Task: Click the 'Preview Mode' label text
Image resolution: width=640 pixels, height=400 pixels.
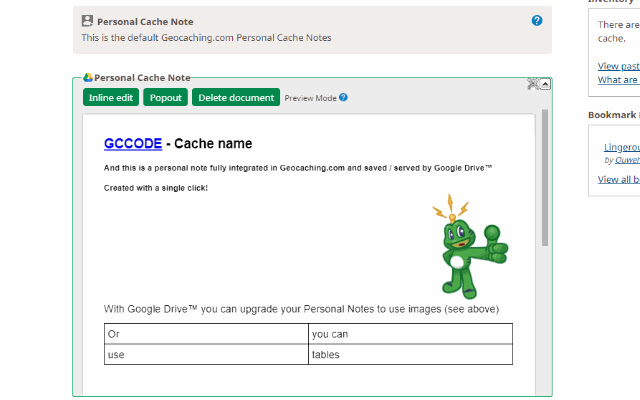Action: coord(310,98)
